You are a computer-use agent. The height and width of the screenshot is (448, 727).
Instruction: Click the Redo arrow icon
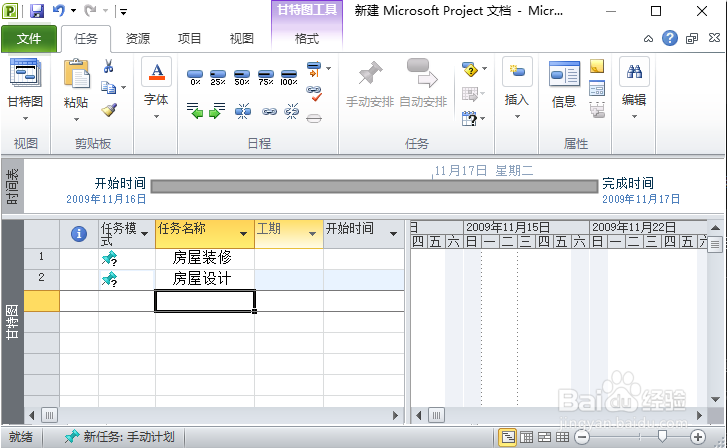[90, 10]
